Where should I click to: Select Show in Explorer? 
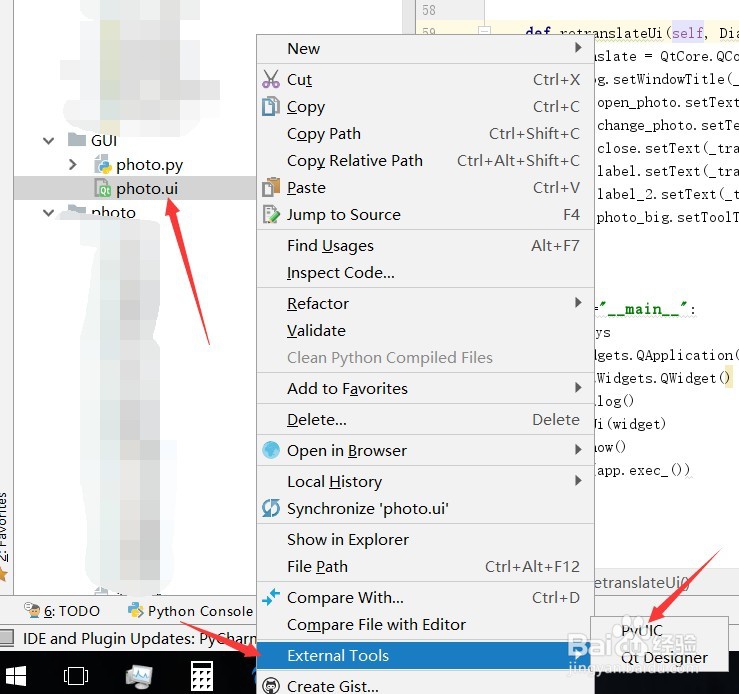coord(425,539)
